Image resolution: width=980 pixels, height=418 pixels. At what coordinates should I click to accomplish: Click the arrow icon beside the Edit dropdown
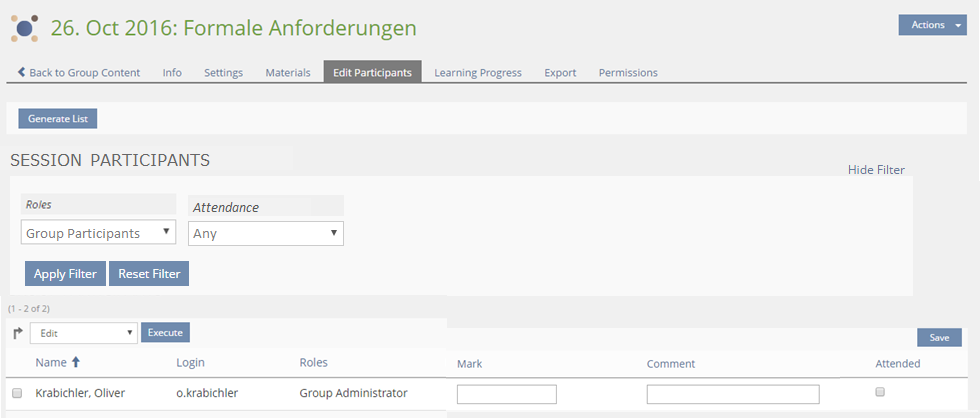point(17,333)
